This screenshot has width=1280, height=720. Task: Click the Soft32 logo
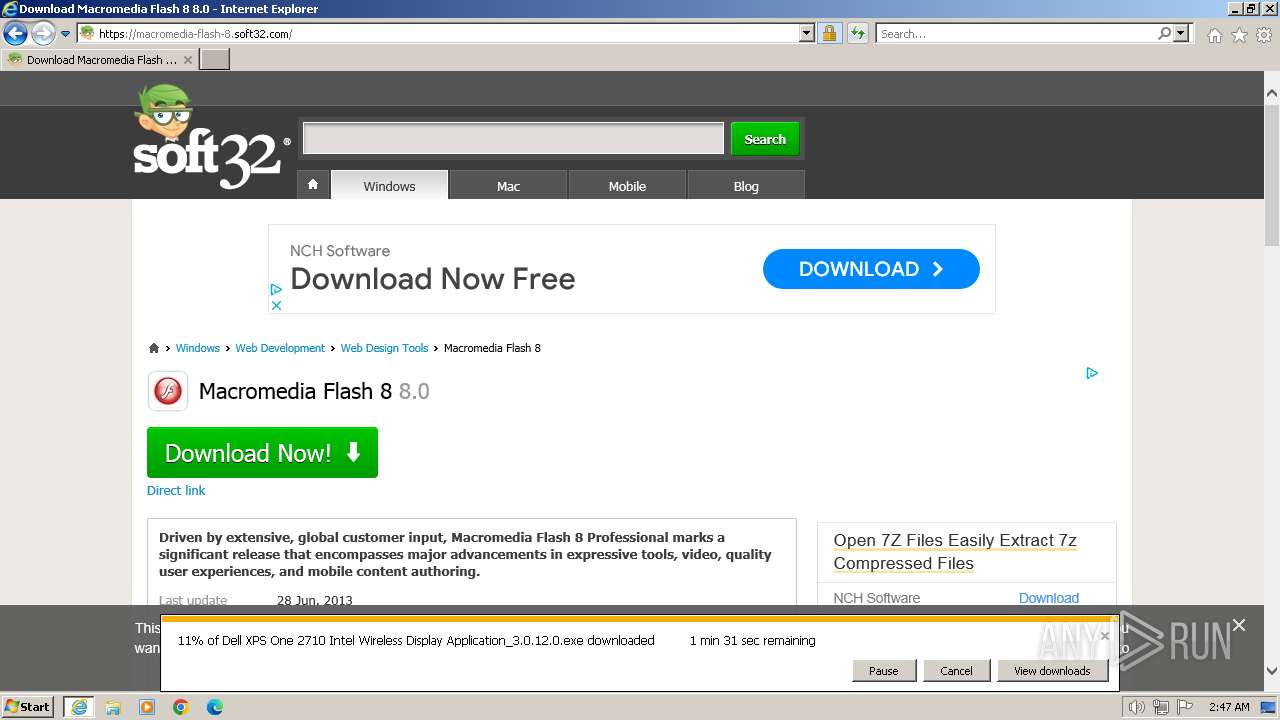[211, 138]
